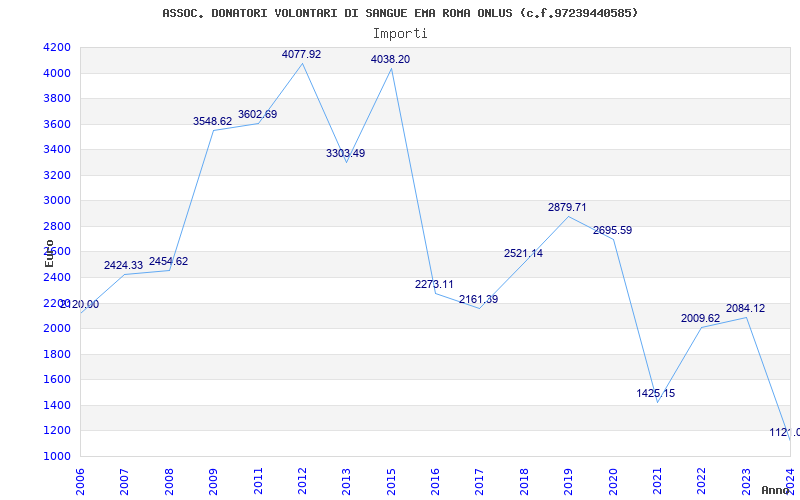Viewport: 800px width, 500px height.
Task: Click the 2006 year tick label
Action: 80,481
